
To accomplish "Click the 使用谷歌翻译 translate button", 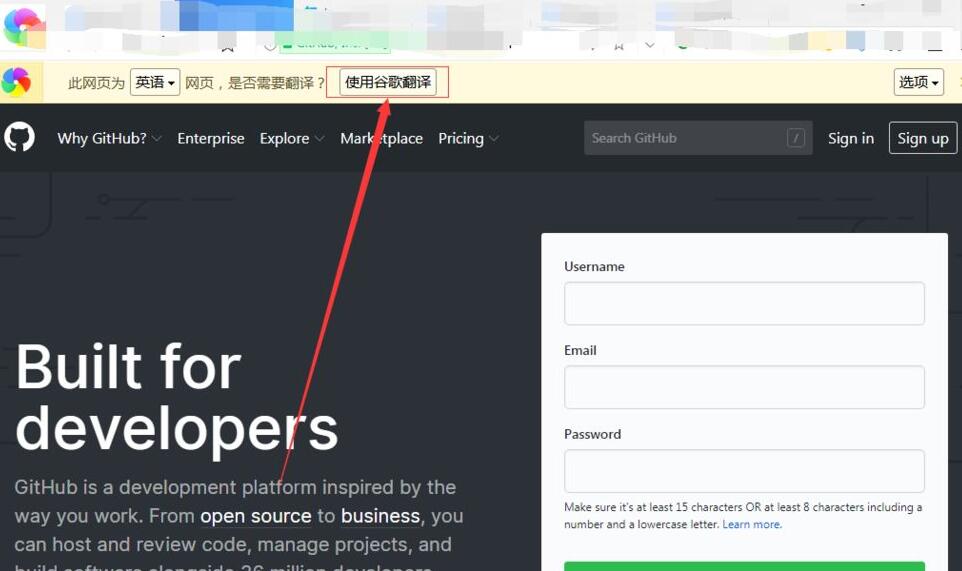I will coord(388,82).
